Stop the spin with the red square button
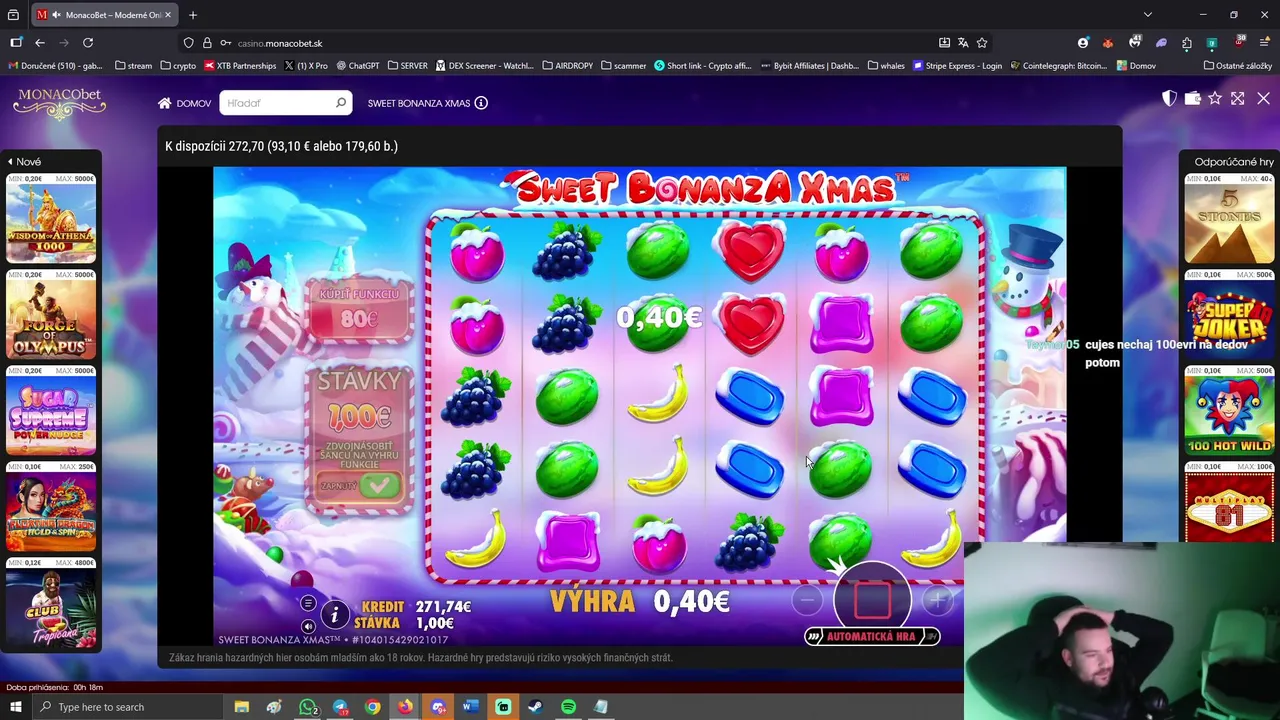This screenshot has width=1280, height=720. tap(872, 599)
